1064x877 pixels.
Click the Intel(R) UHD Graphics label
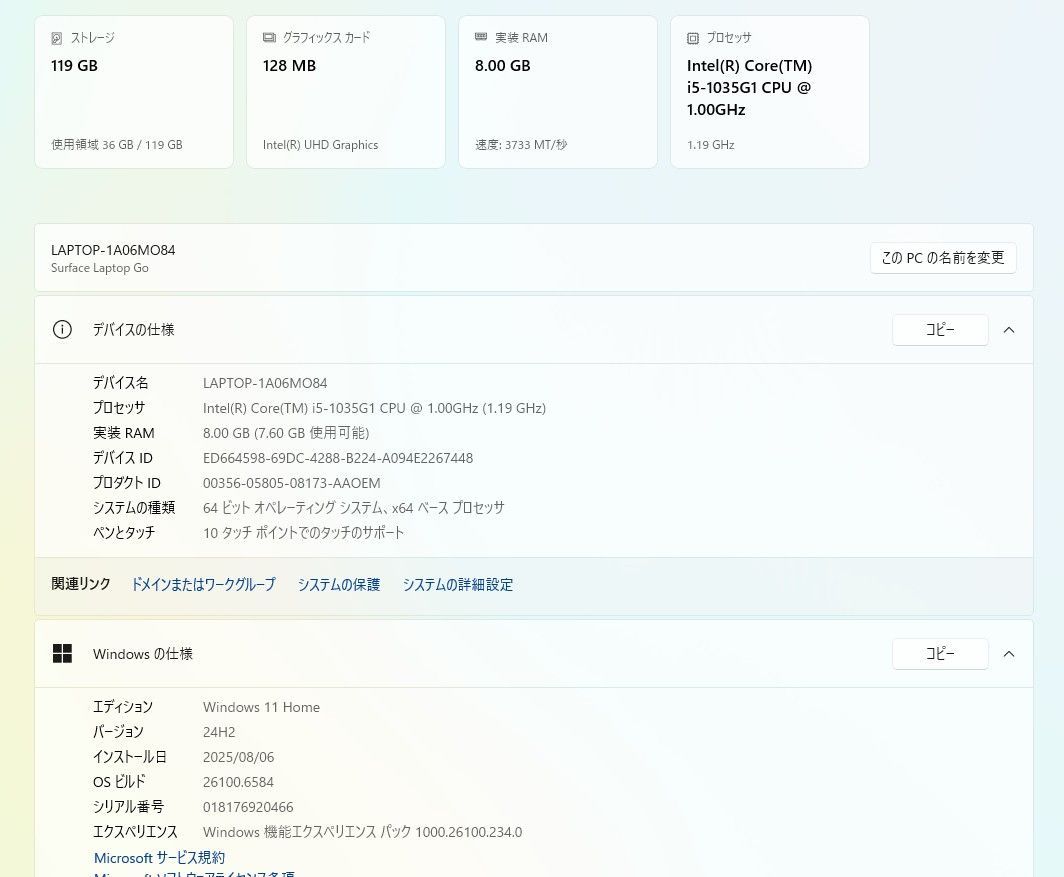coord(320,145)
